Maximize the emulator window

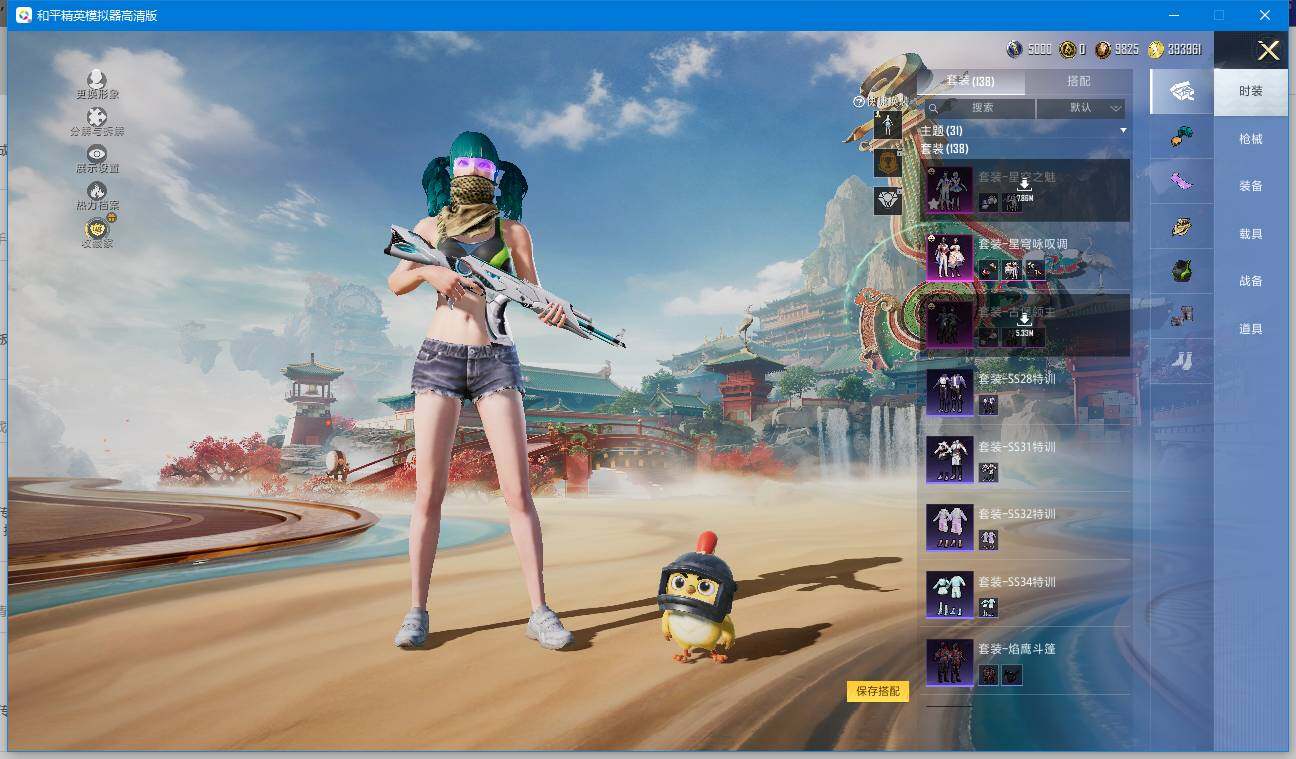1219,16
